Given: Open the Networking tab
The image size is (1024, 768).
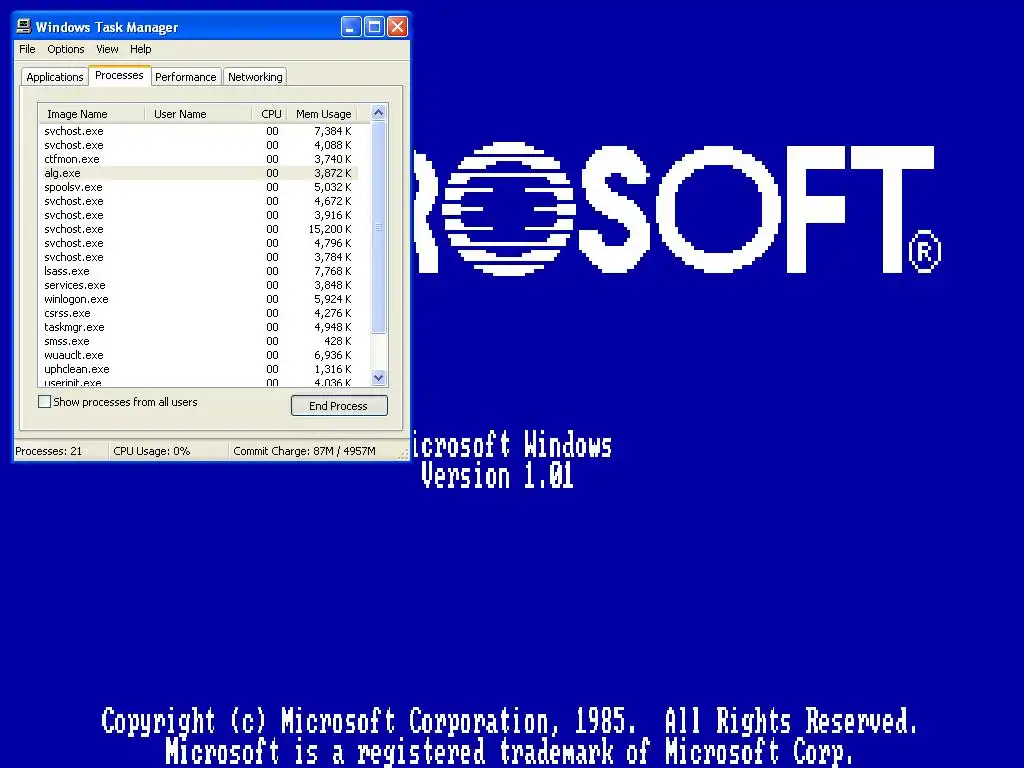Looking at the screenshot, I should (255, 77).
